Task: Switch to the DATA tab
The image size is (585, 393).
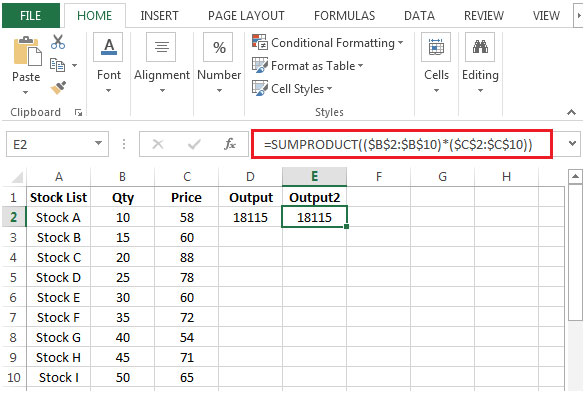Action: click(x=419, y=16)
